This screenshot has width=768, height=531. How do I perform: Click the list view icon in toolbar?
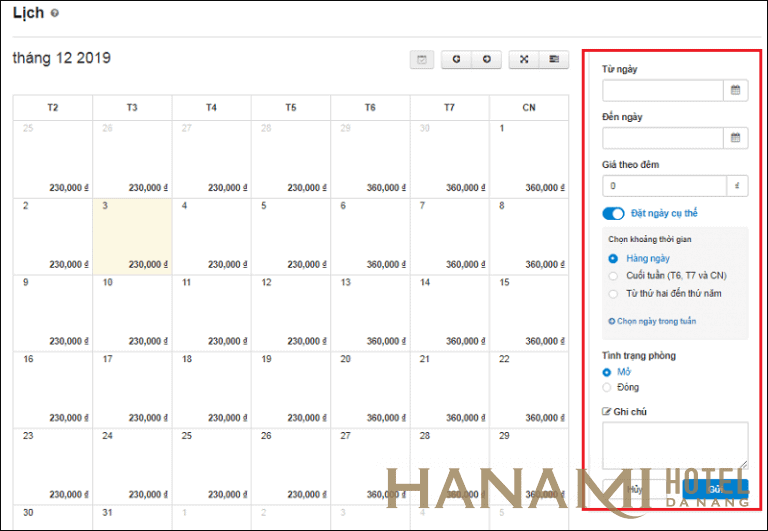(x=553, y=60)
